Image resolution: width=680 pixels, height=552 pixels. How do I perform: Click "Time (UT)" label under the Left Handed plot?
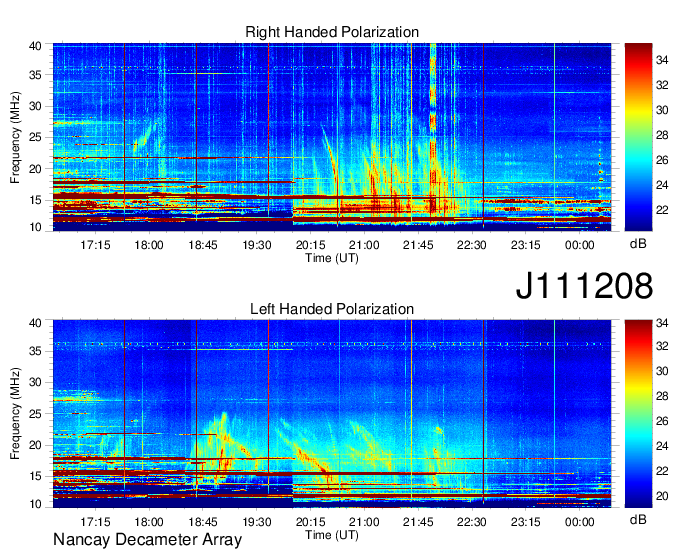click(x=332, y=535)
